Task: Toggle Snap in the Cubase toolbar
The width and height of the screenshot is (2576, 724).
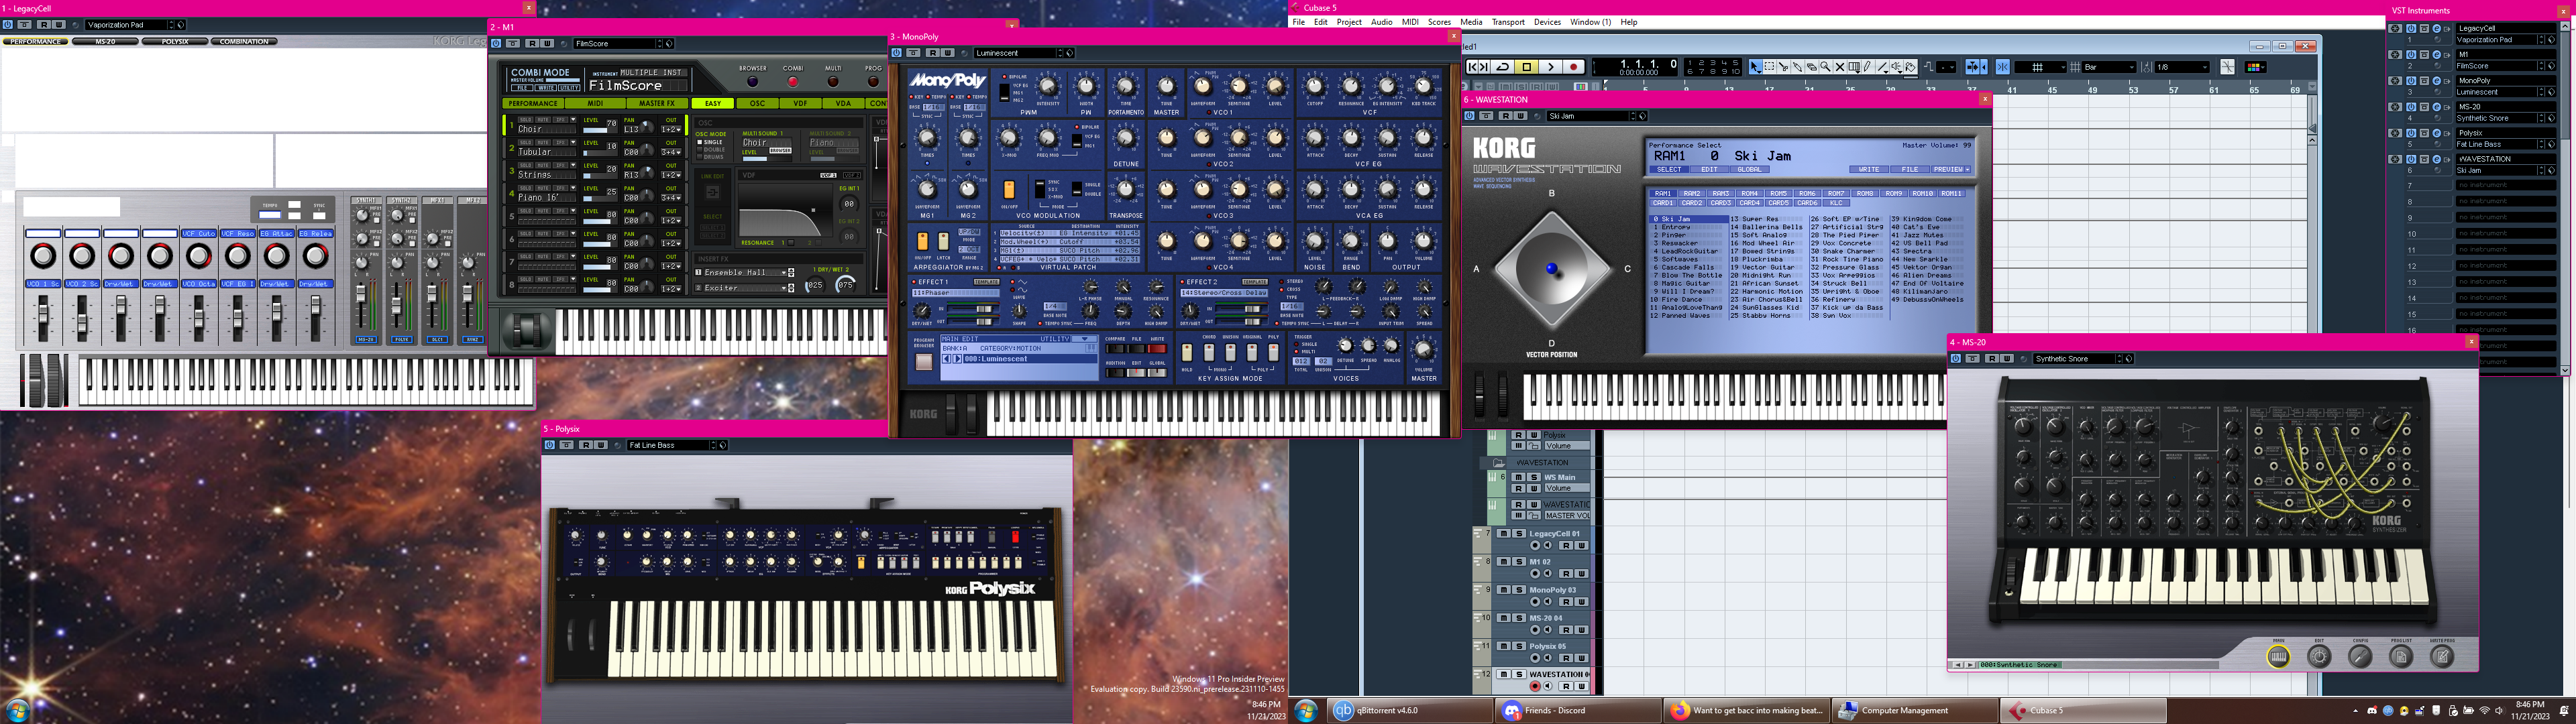Action: 2003,67
